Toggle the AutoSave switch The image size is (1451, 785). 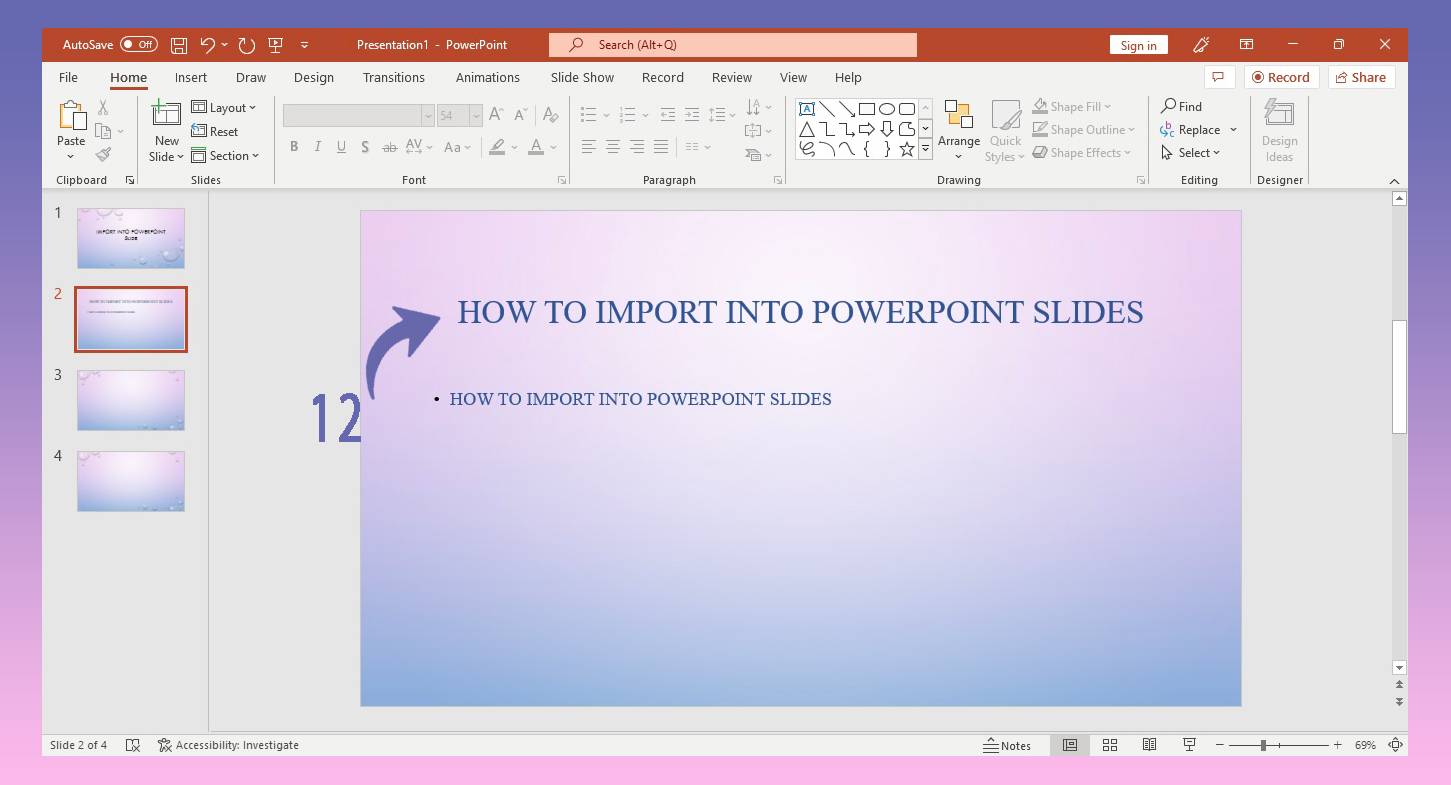[x=138, y=45]
